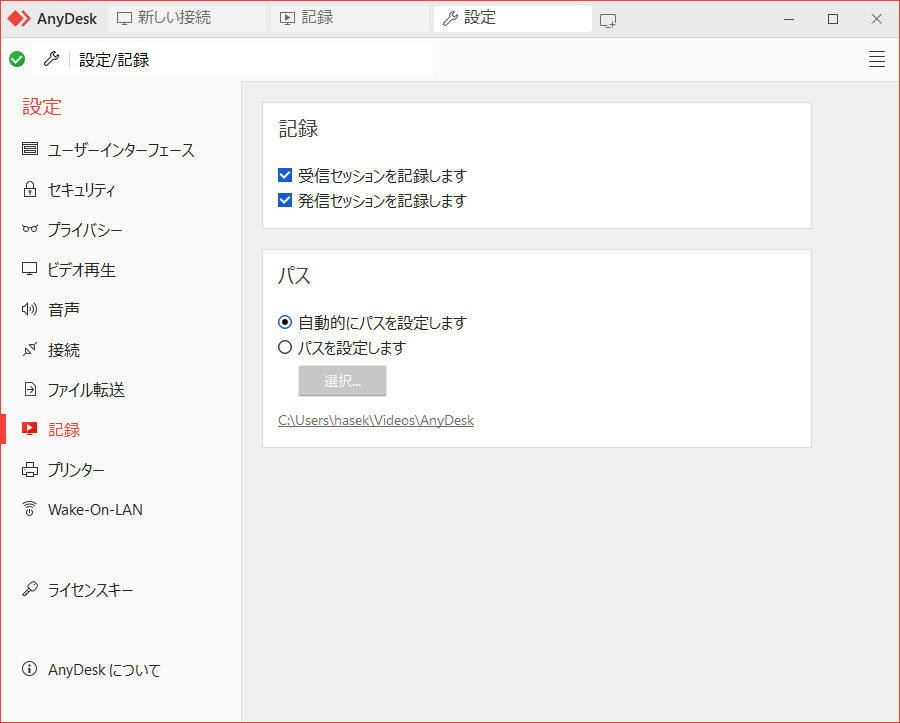Click the new session tab plus icon

coord(608,21)
